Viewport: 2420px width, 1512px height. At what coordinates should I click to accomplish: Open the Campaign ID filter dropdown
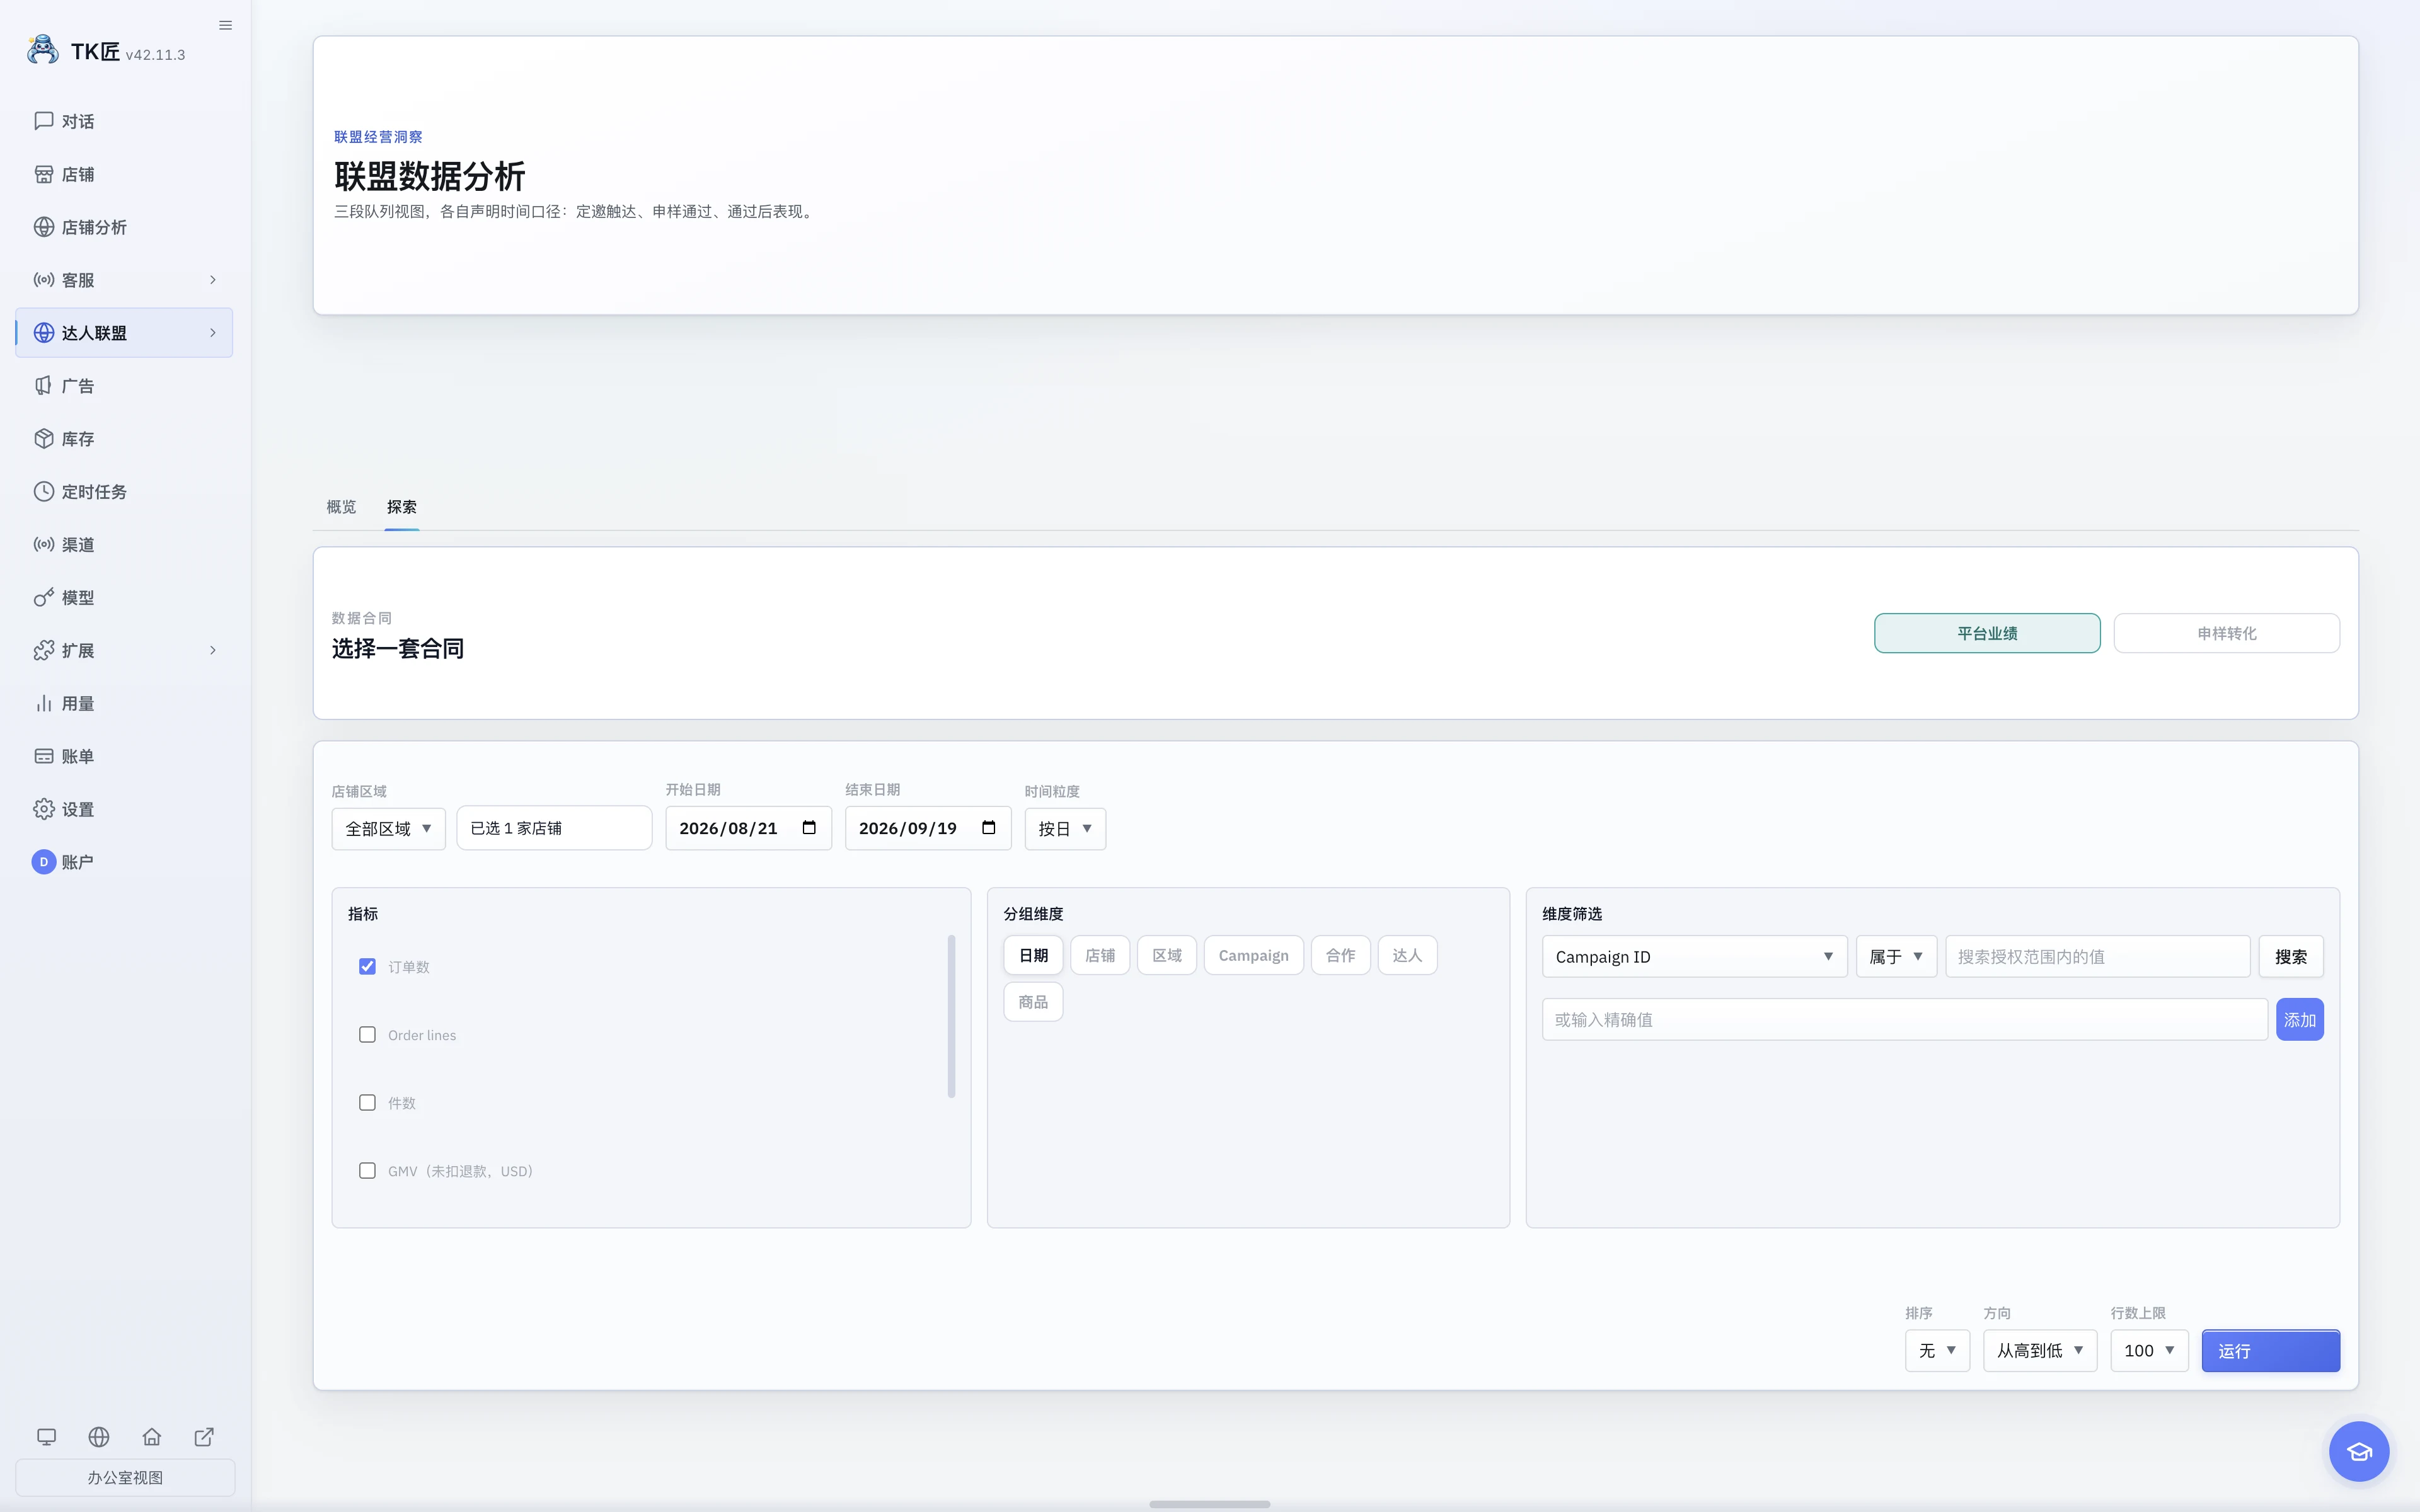coord(1694,957)
